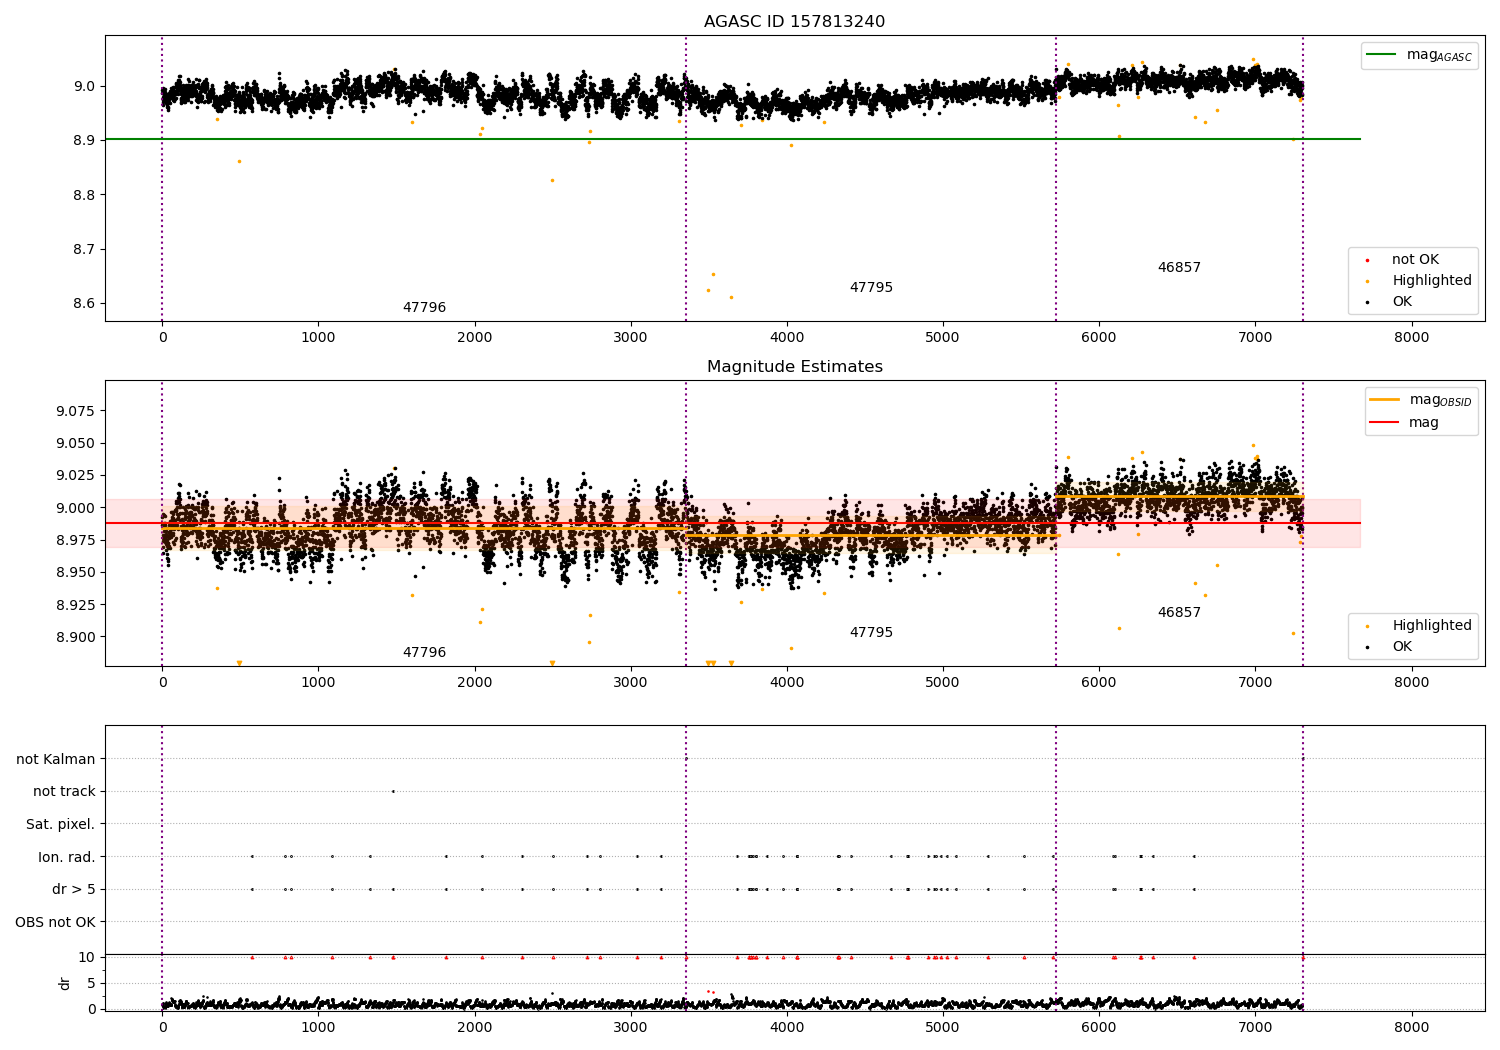Click the mag OBSID legend entry

[x=1440, y=400]
